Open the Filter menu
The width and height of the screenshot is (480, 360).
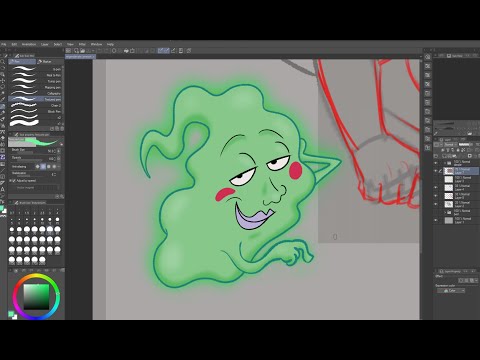click(x=82, y=44)
